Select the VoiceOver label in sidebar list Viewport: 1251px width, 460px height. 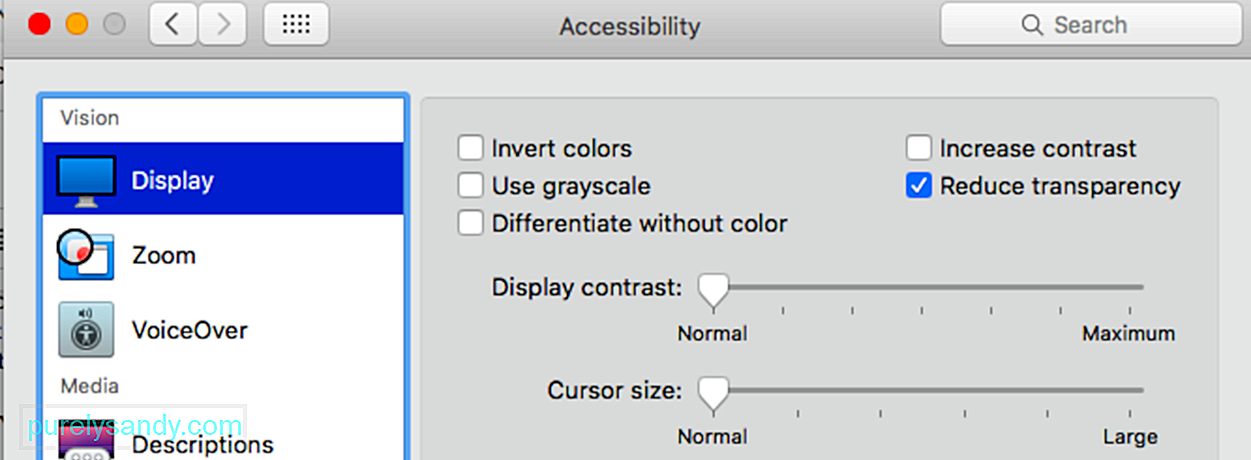[x=189, y=330]
